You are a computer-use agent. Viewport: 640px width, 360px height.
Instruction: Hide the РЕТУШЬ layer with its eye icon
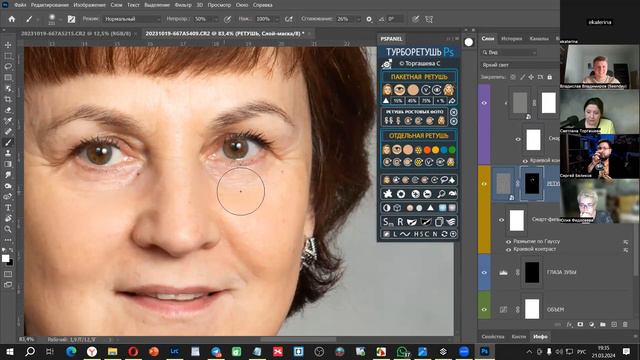pyautogui.click(x=484, y=184)
